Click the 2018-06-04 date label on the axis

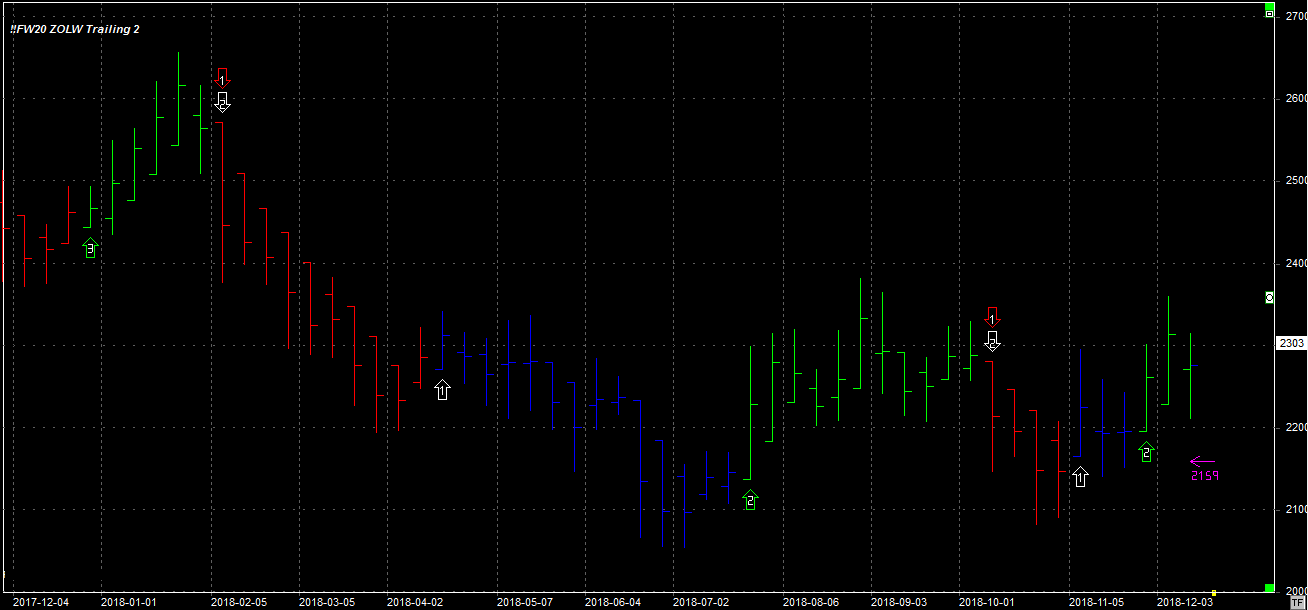612,602
